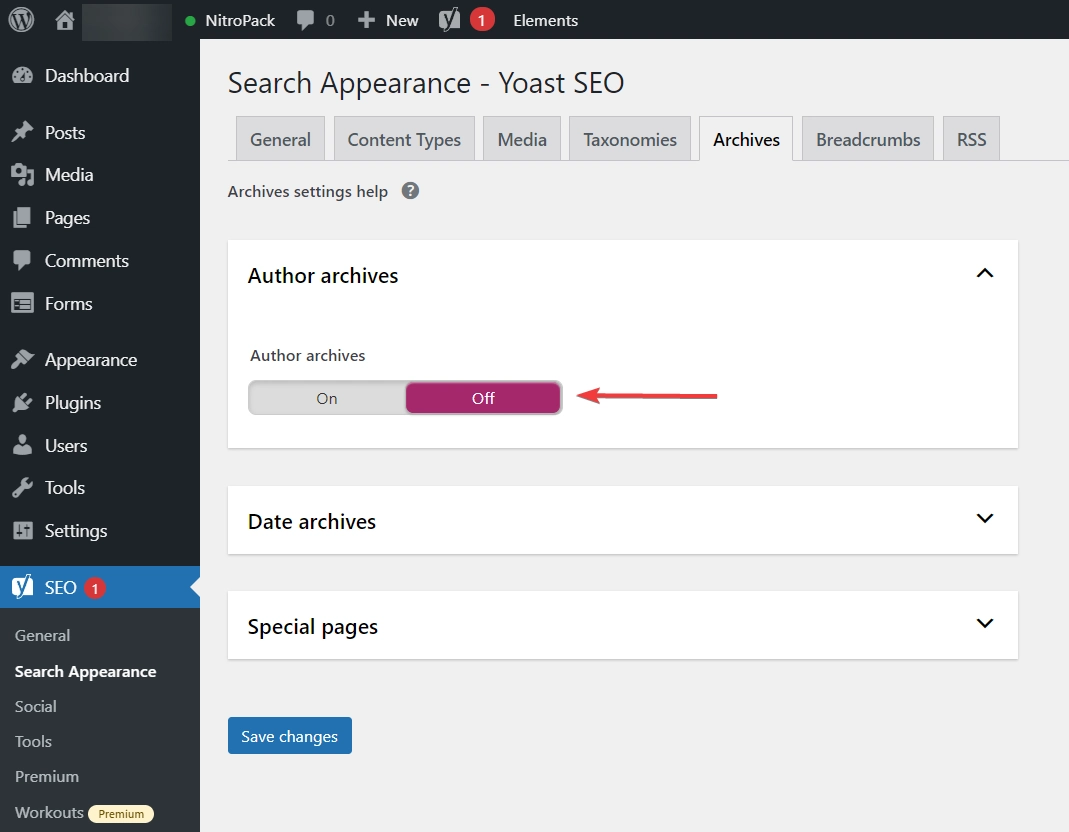Click the Yoast icon in admin bar
Screen dimensions: 1069x832
[449, 20]
